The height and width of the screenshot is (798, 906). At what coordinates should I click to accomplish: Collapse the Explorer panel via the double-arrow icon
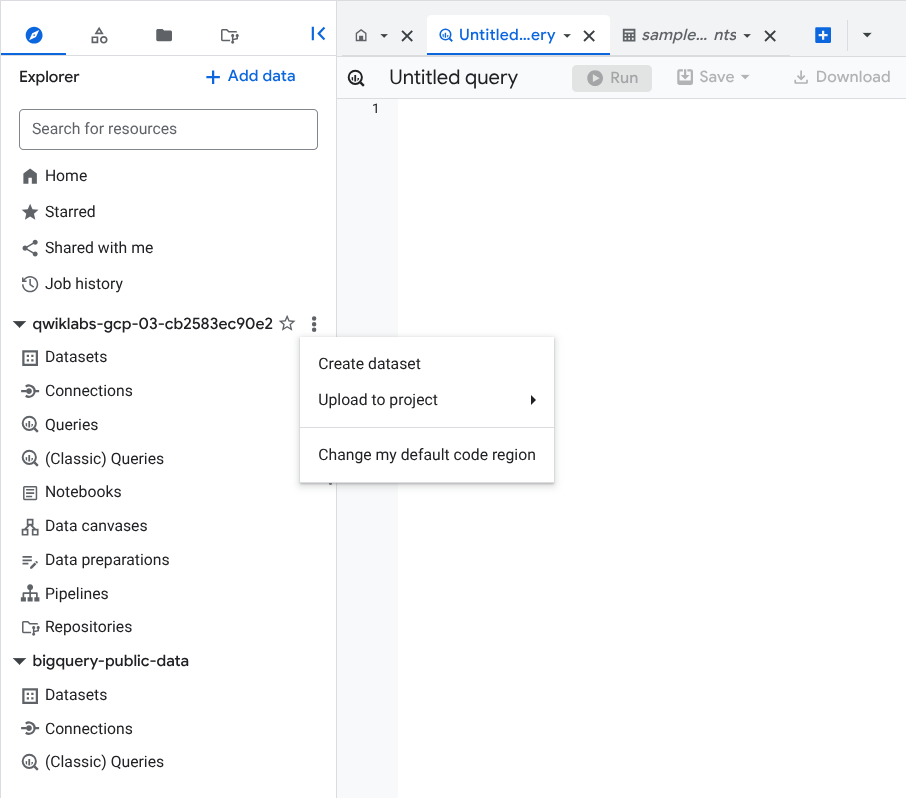point(317,33)
